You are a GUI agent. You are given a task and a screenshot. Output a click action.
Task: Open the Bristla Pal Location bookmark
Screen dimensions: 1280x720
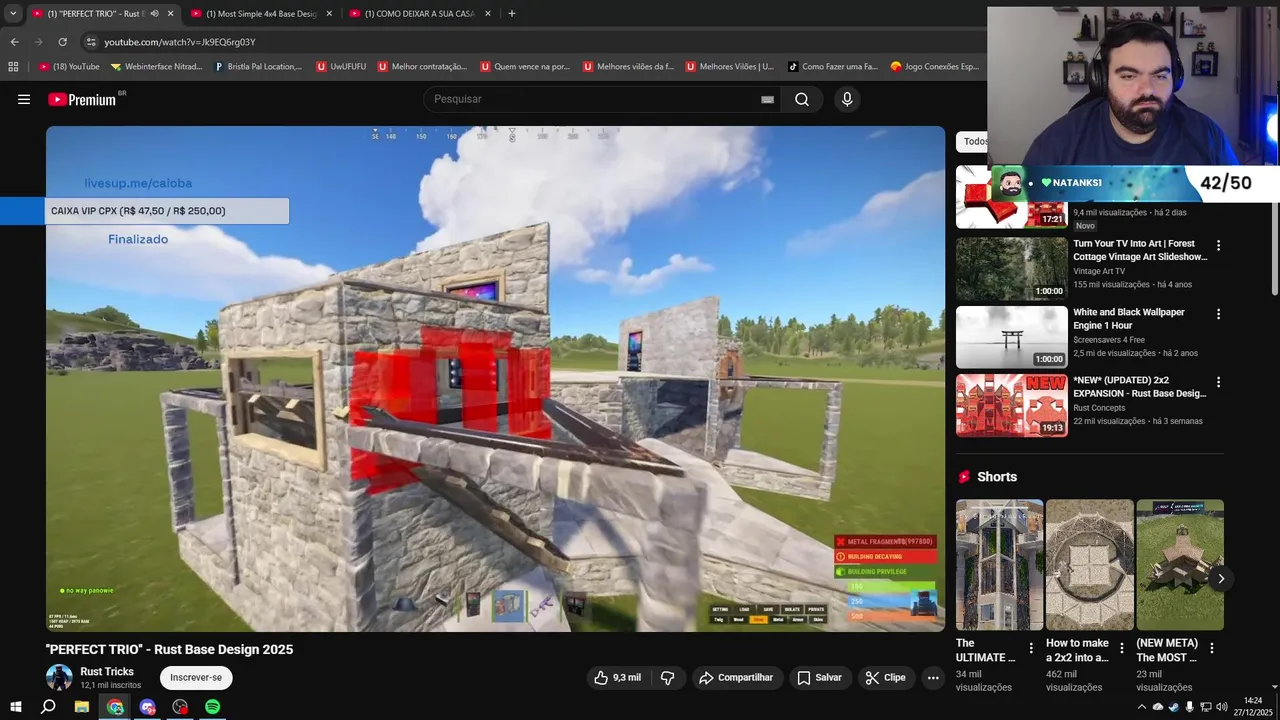coord(258,67)
